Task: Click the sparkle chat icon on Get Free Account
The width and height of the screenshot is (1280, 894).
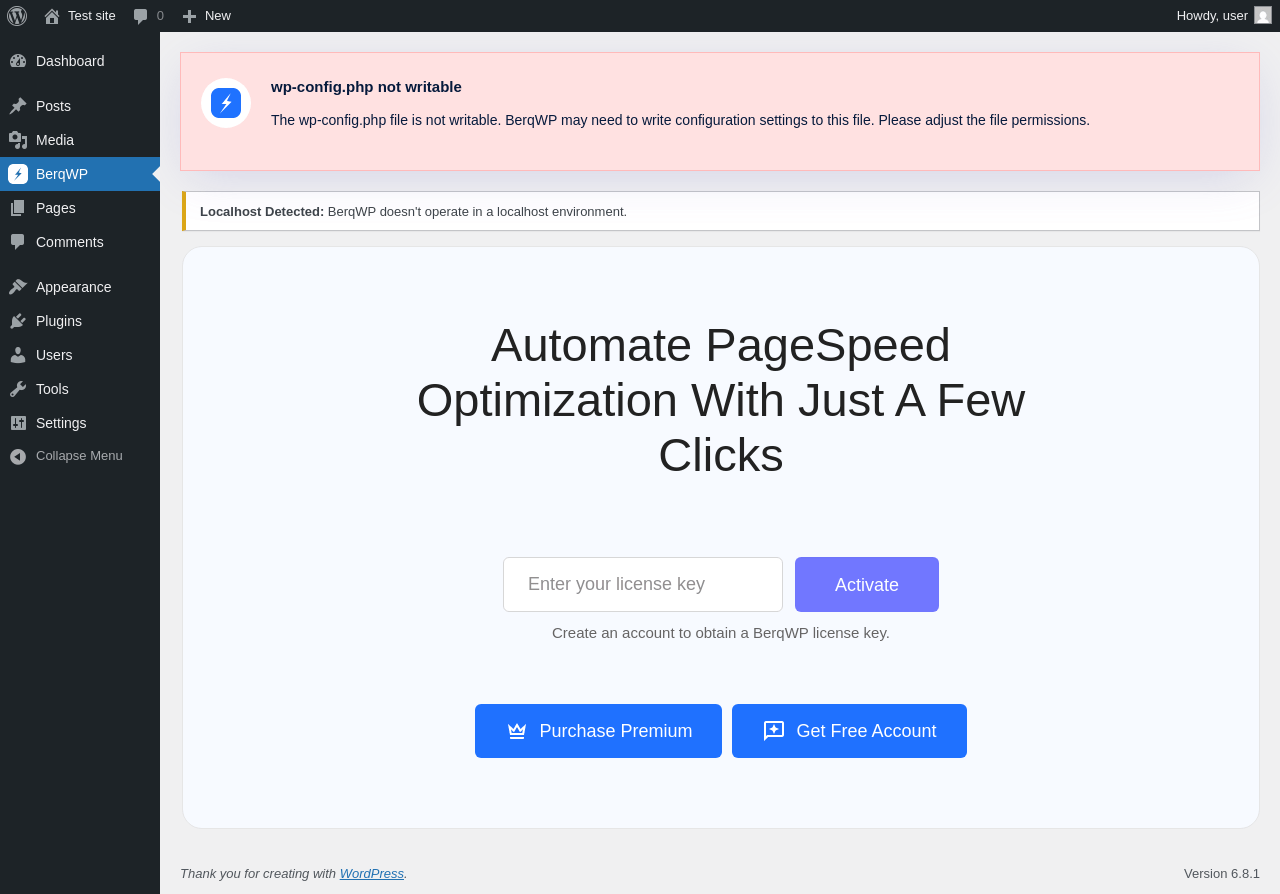Action: tap(774, 731)
